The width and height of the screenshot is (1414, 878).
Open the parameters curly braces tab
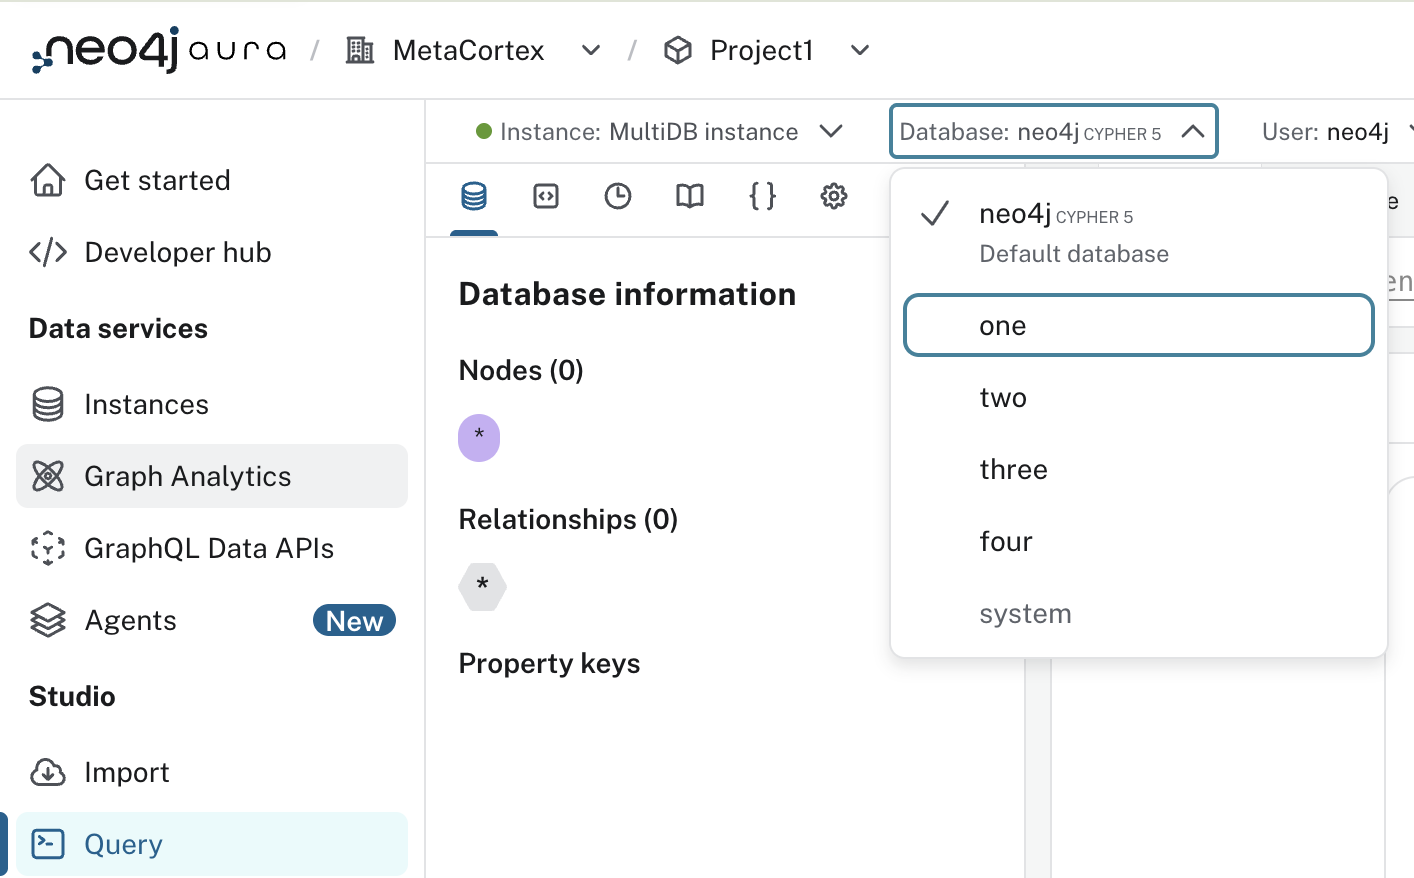tap(762, 196)
